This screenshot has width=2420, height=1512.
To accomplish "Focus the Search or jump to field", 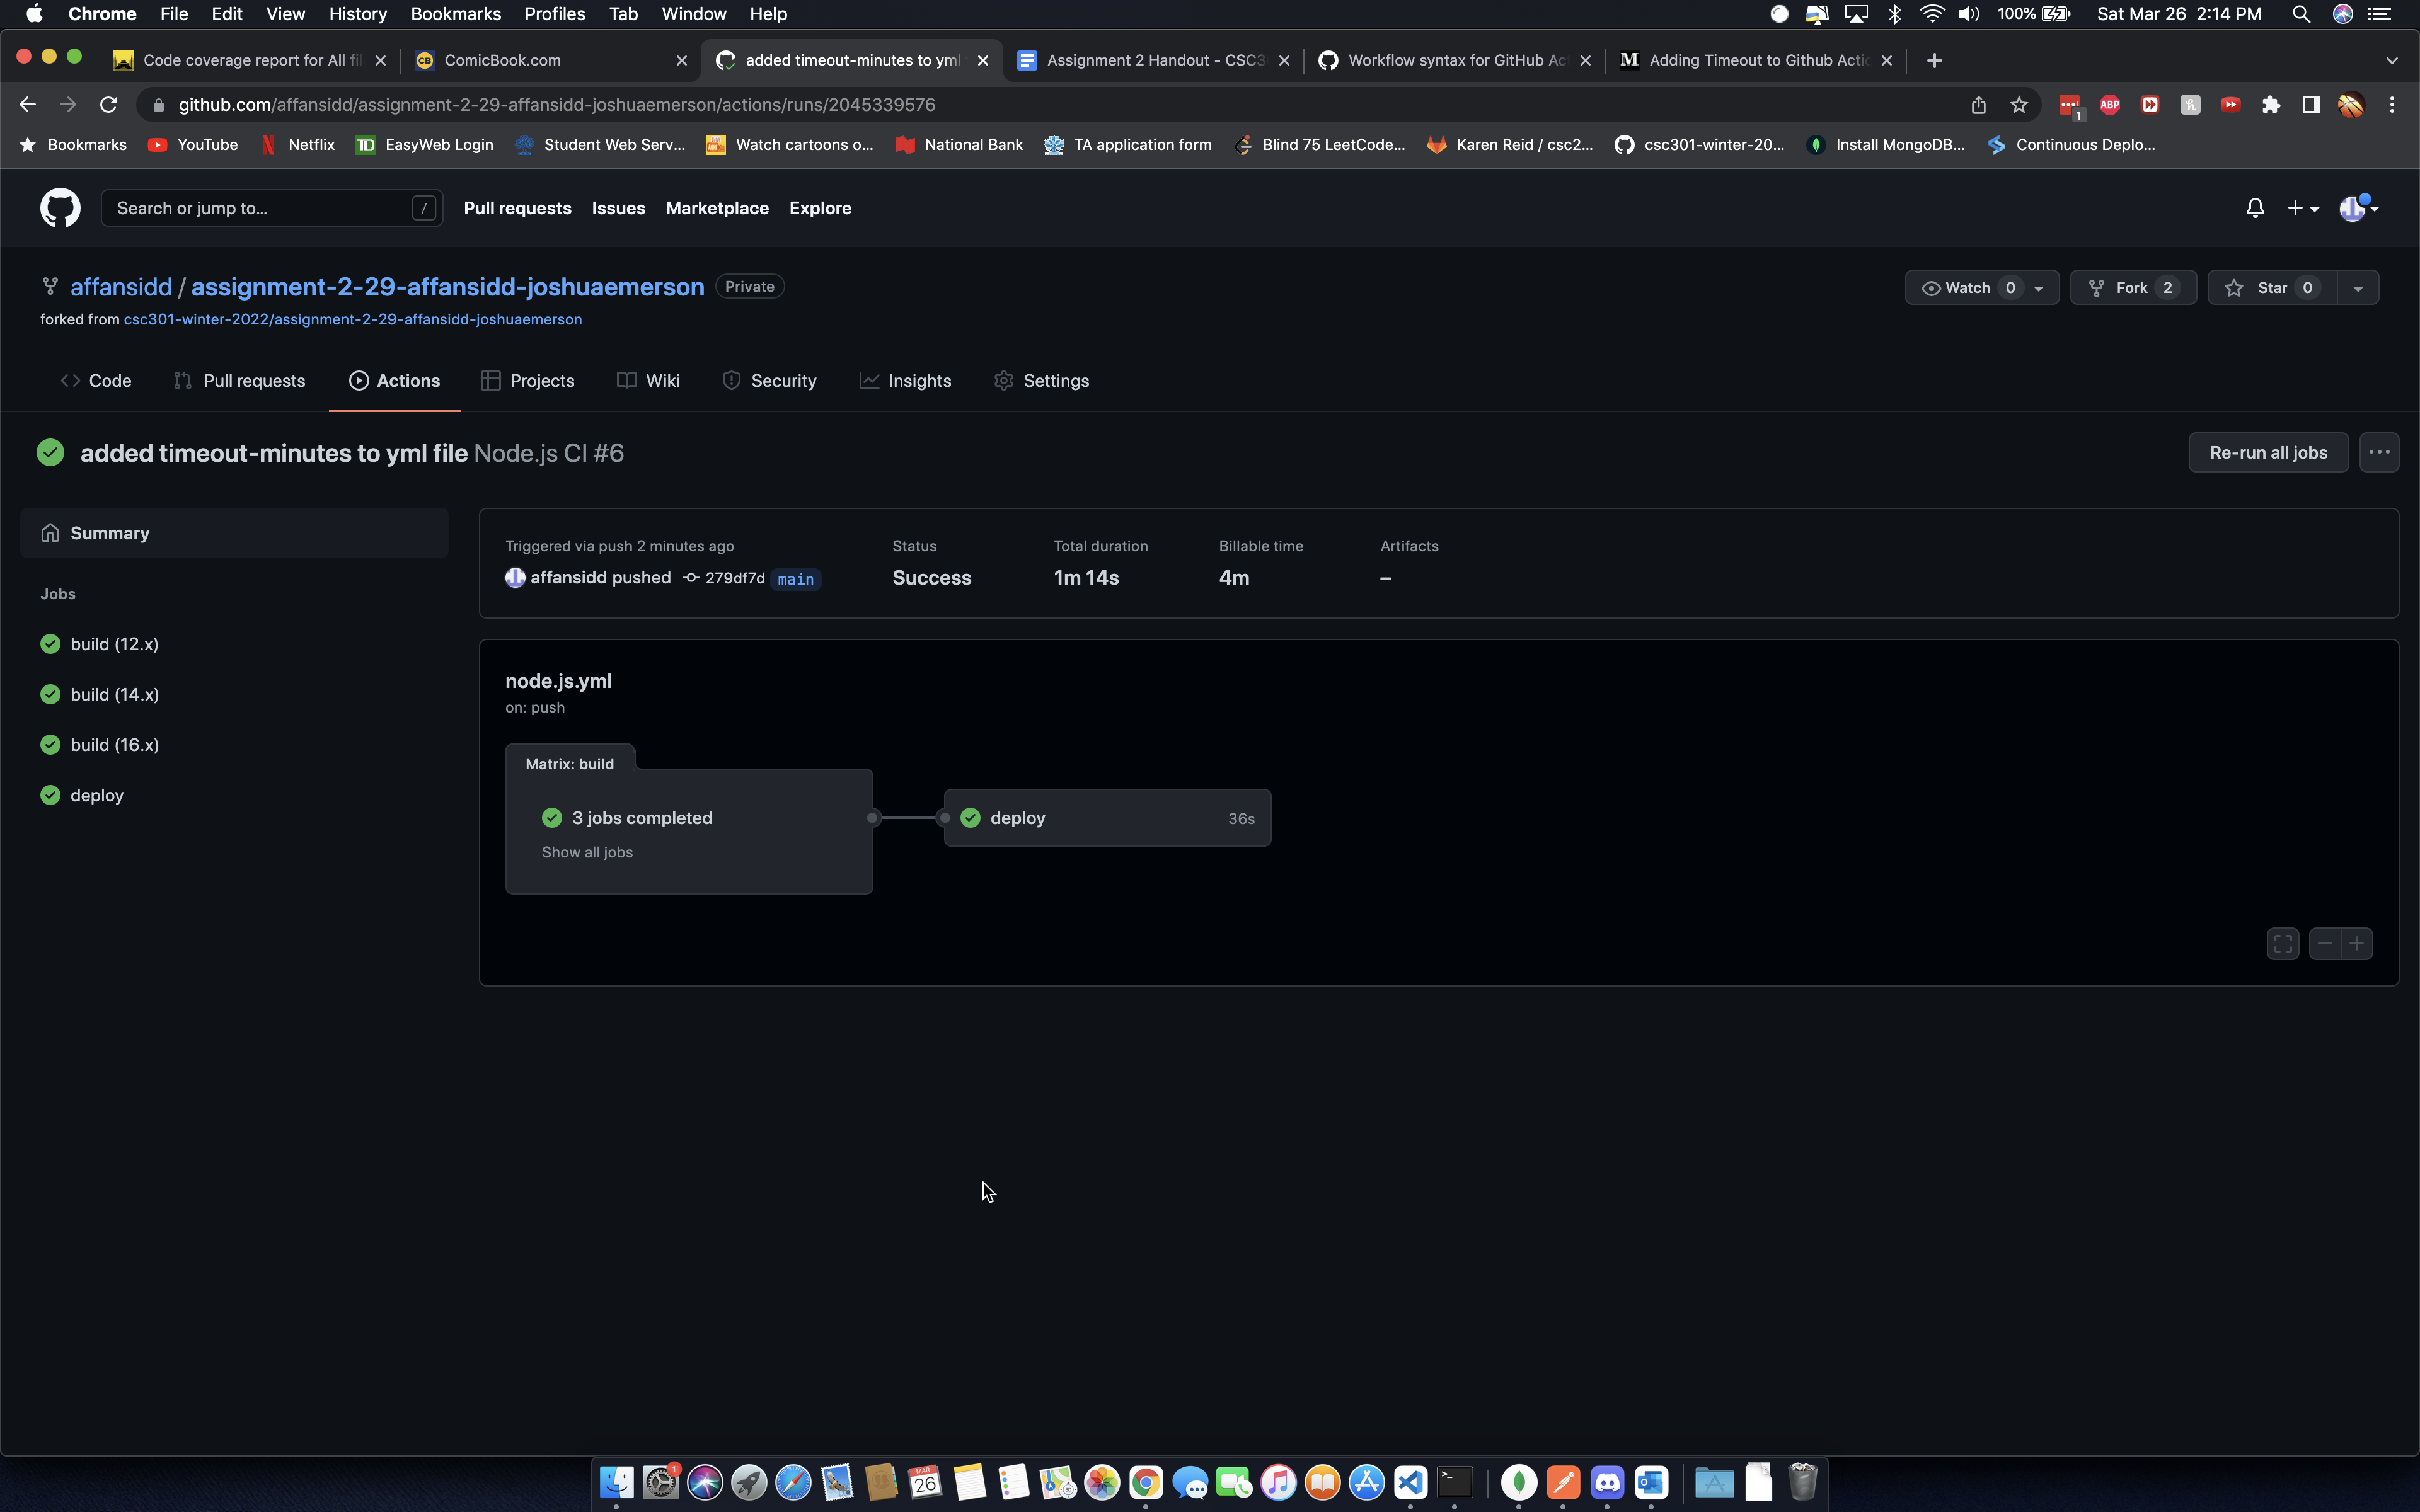I will (271, 208).
